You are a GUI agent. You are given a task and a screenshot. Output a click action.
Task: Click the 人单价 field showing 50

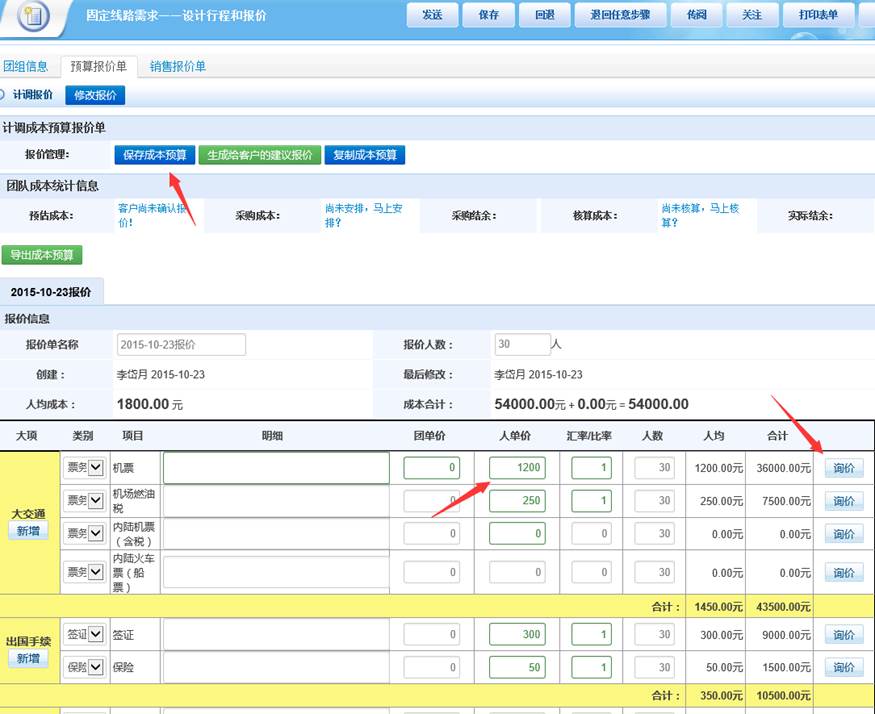[517, 667]
